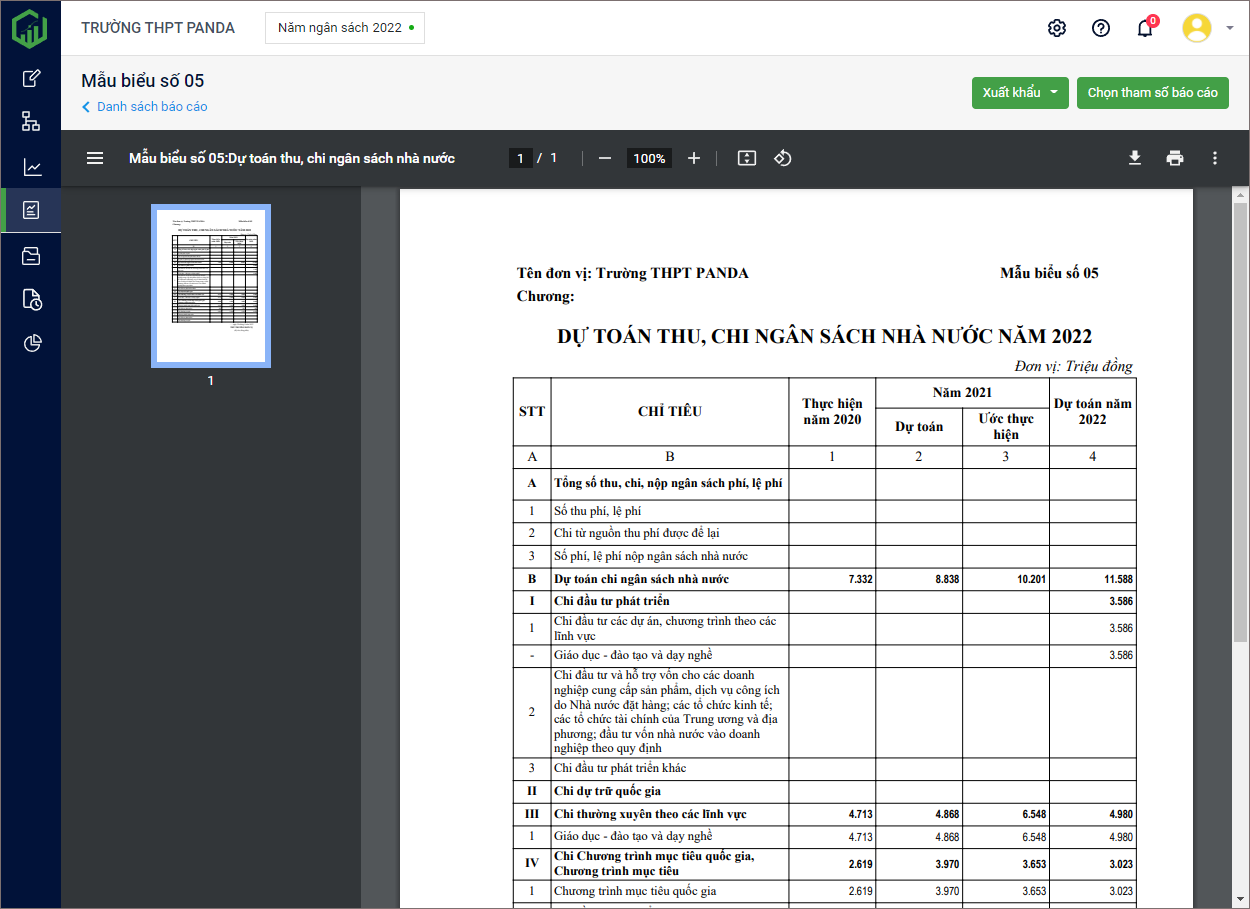
Task: Download the PDF report
Action: tap(1135, 158)
